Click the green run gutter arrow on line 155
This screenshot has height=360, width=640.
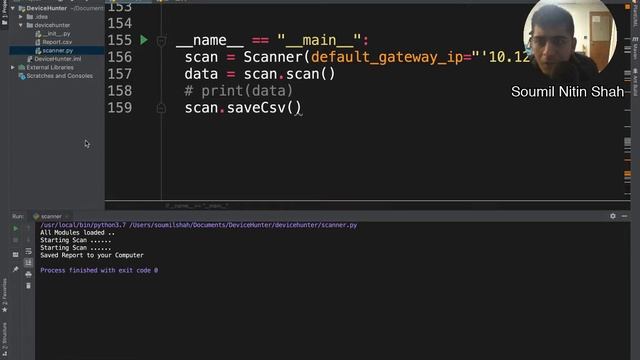(x=144, y=40)
